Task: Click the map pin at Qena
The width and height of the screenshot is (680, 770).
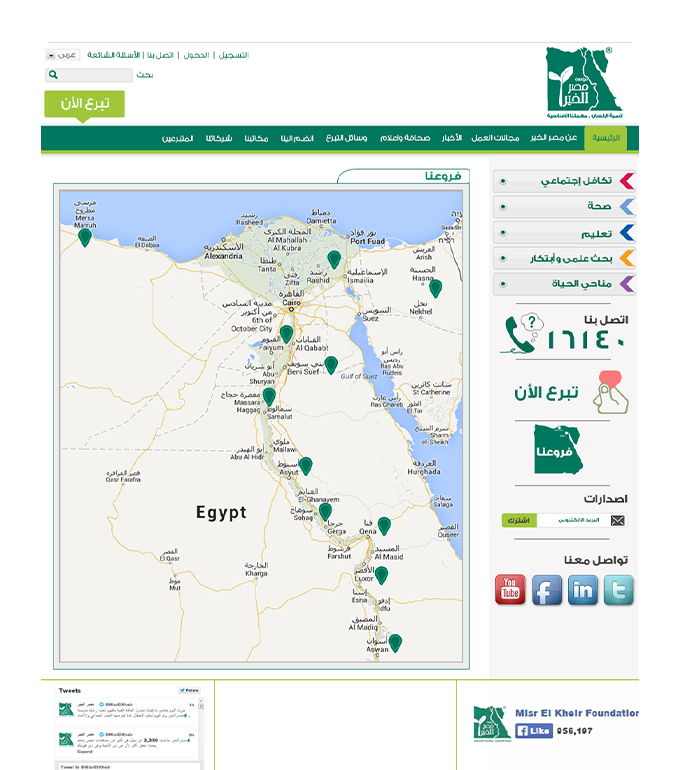Action: [384, 526]
